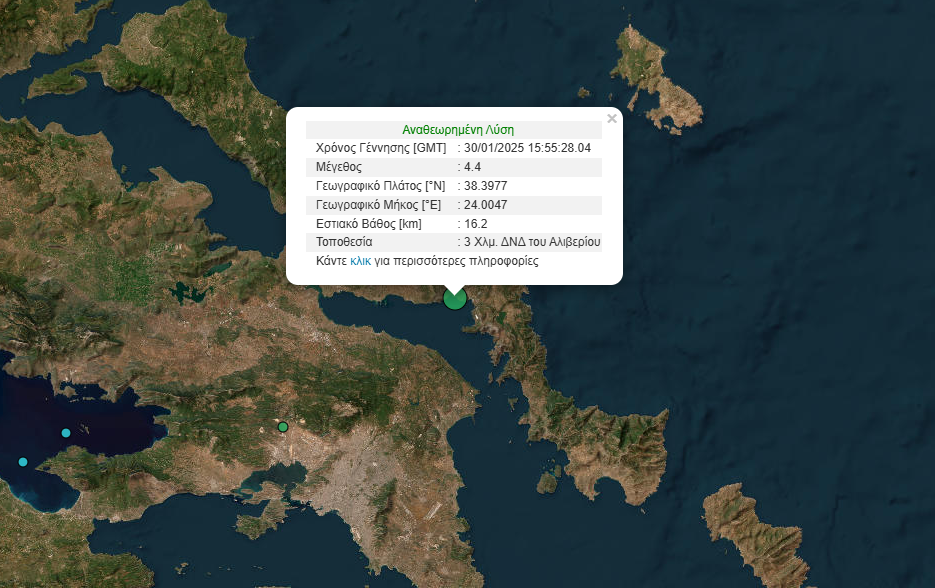Click the westernmost cyan earthquake marker
The image size is (935, 588).
23,462
